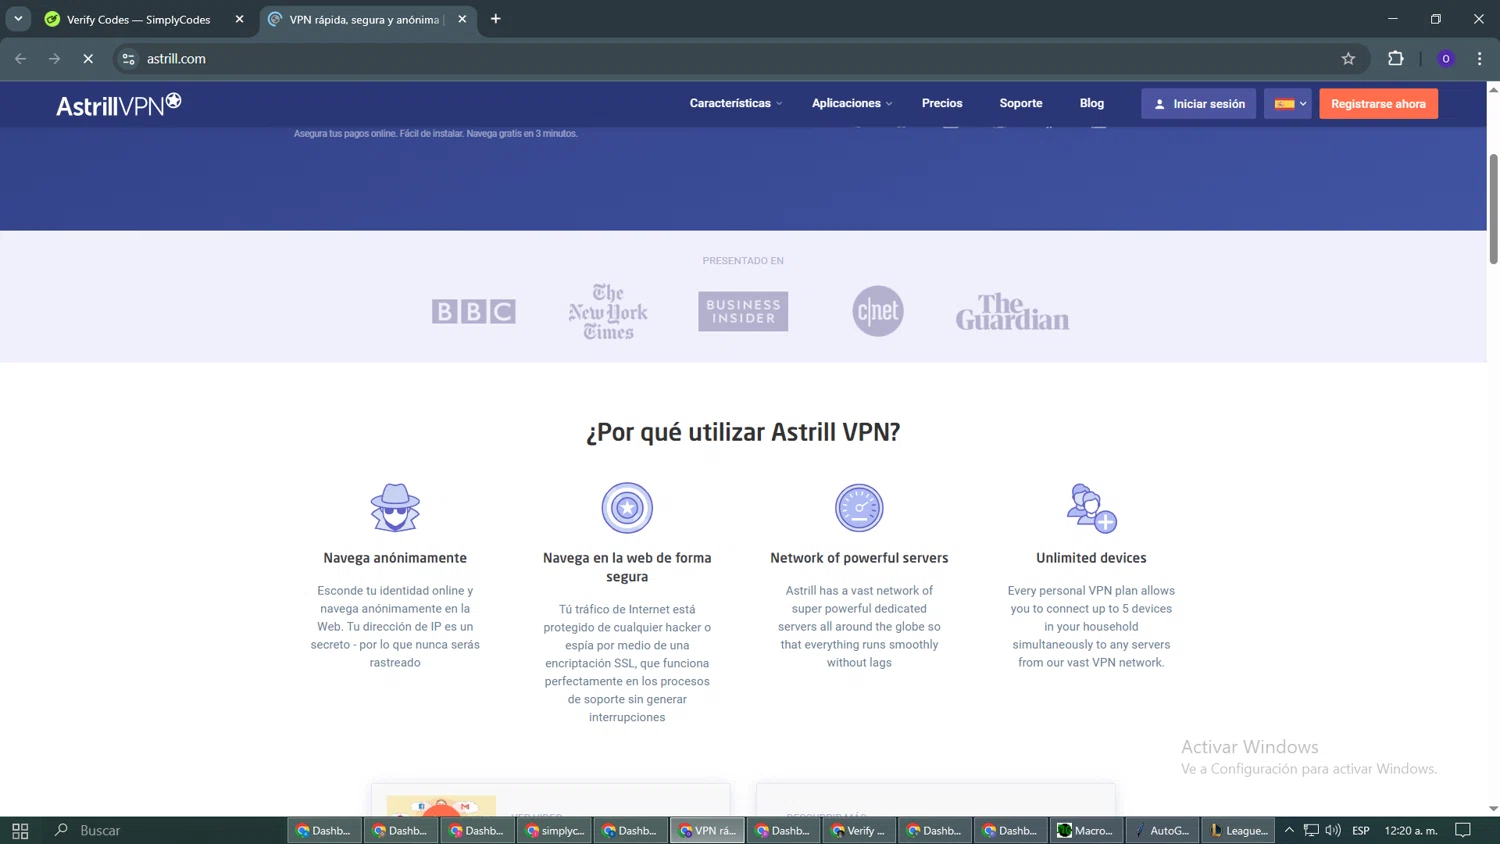Open the simplyc... taskbar window
This screenshot has width=1500, height=844.
[555, 830]
